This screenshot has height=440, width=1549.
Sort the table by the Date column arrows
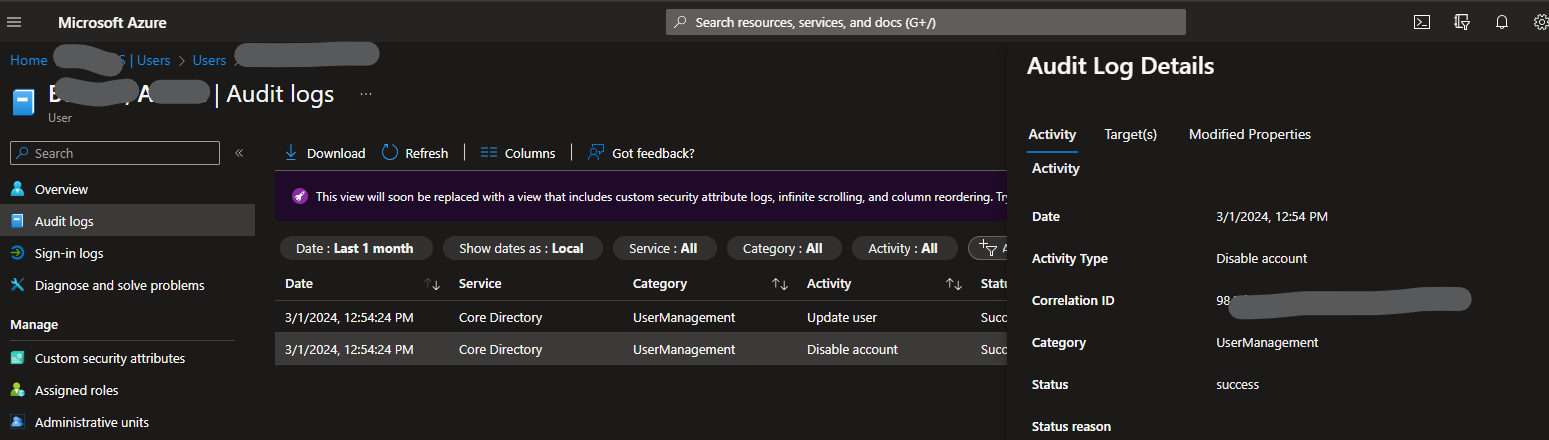pos(432,284)
